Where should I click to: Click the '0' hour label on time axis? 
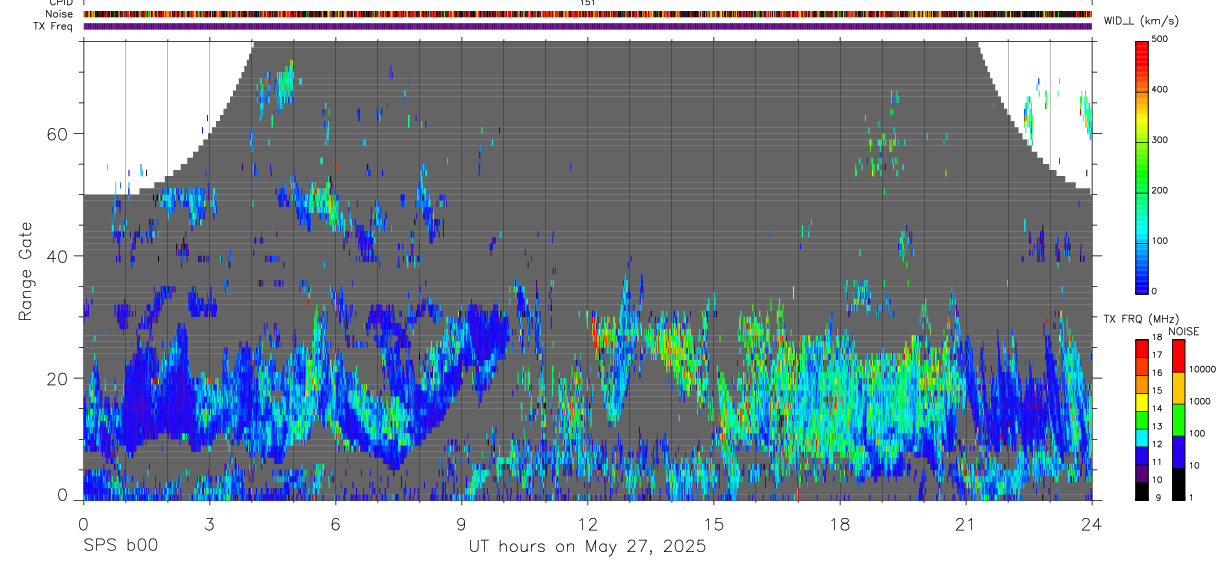[83, 523]
